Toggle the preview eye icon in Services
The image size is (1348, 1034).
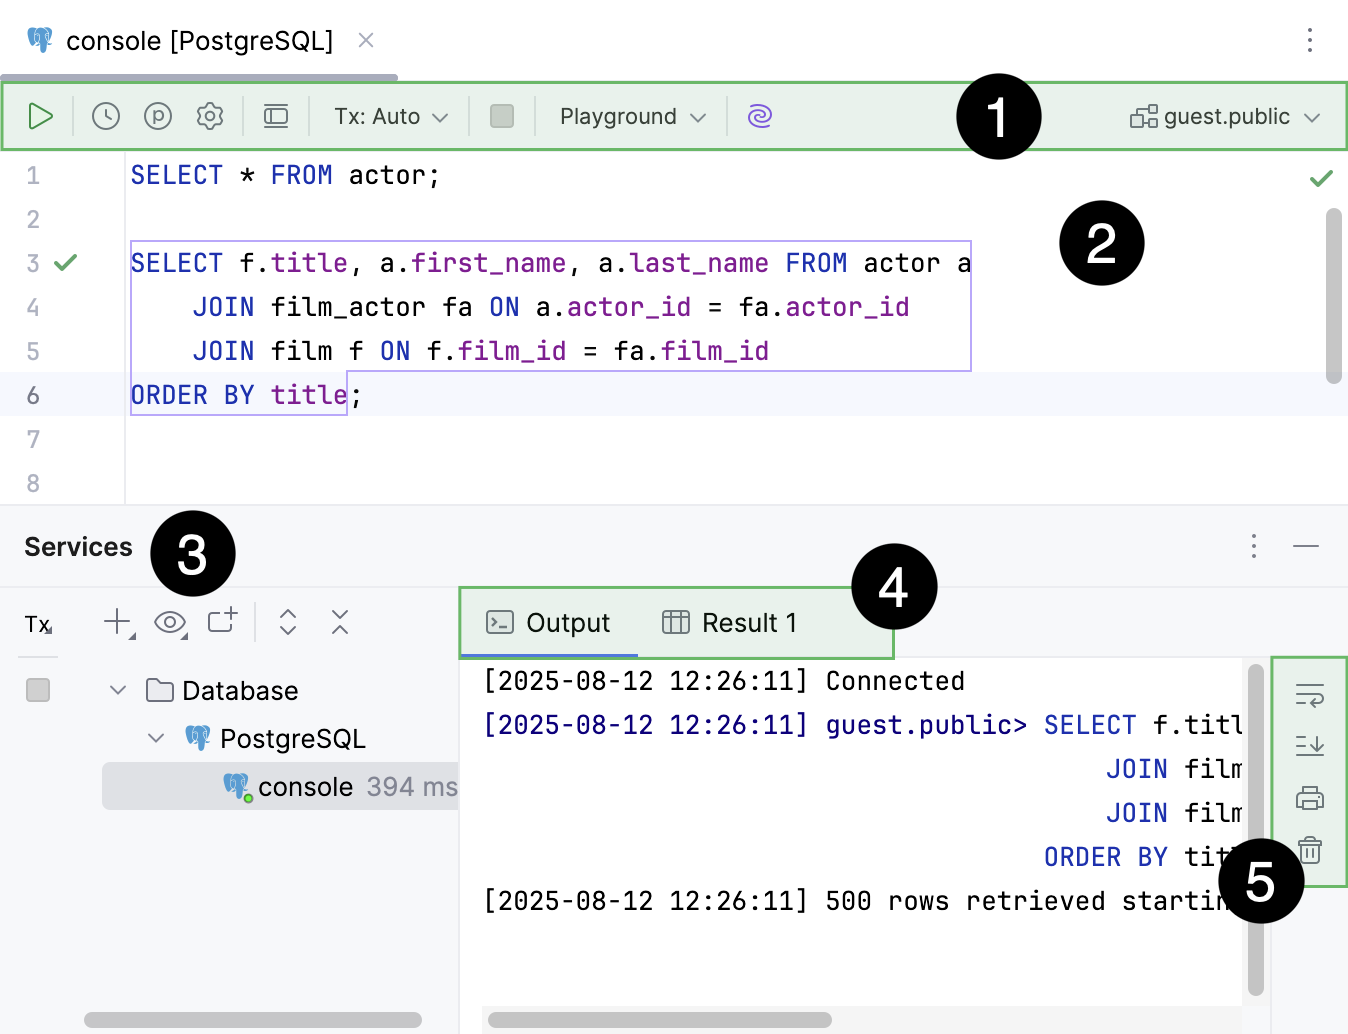tap(170, 622)
